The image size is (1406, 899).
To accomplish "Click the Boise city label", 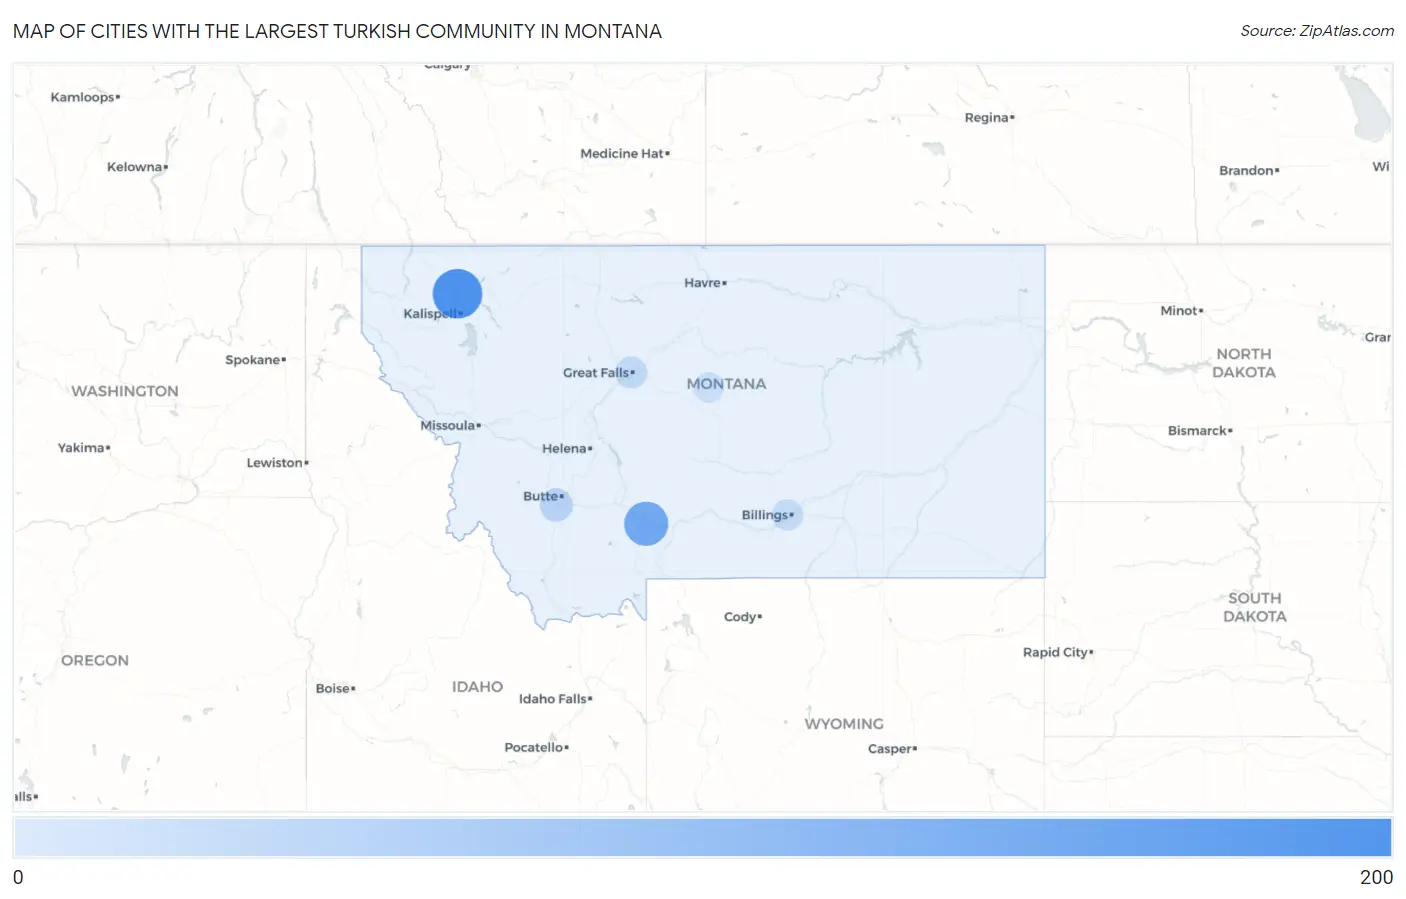I will tap(335, 689).
